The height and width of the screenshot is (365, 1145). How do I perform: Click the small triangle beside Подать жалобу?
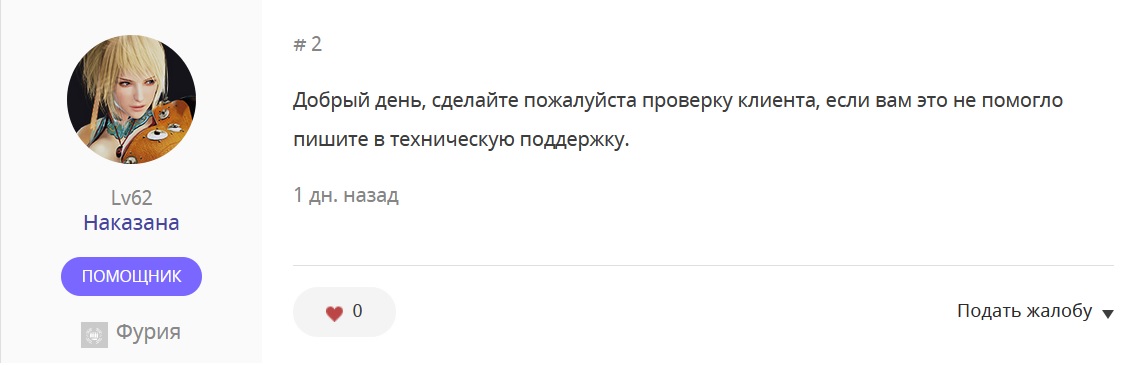(x=1108, y=314)
